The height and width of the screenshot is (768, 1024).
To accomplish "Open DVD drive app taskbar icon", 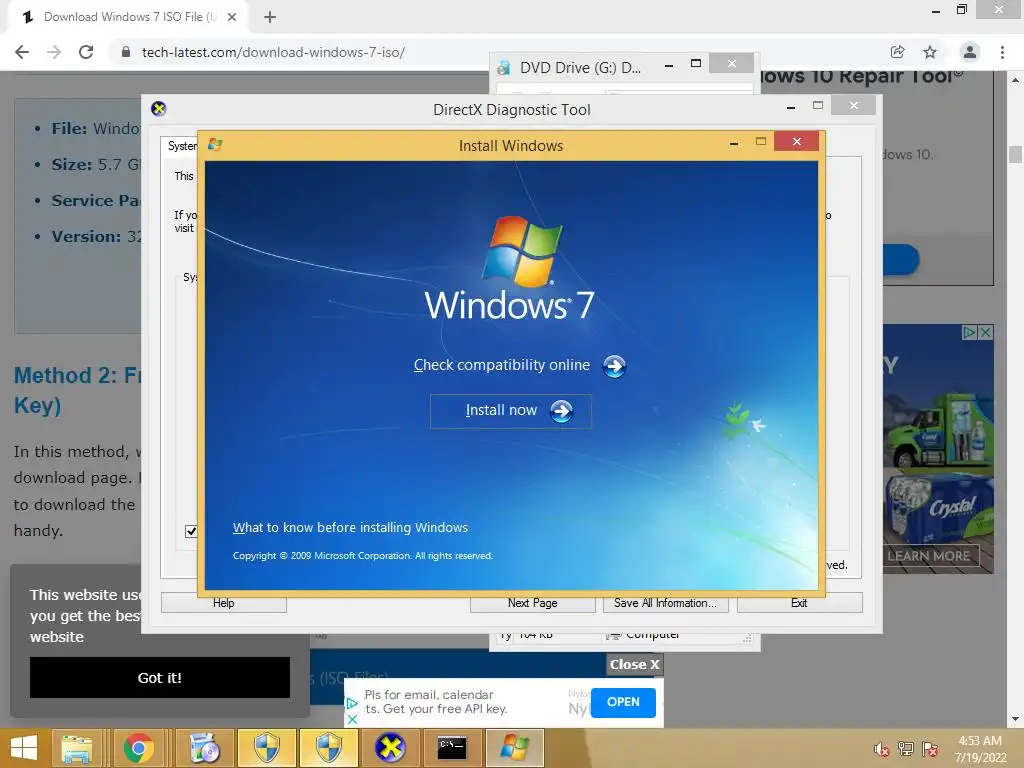I will (204, 748).
